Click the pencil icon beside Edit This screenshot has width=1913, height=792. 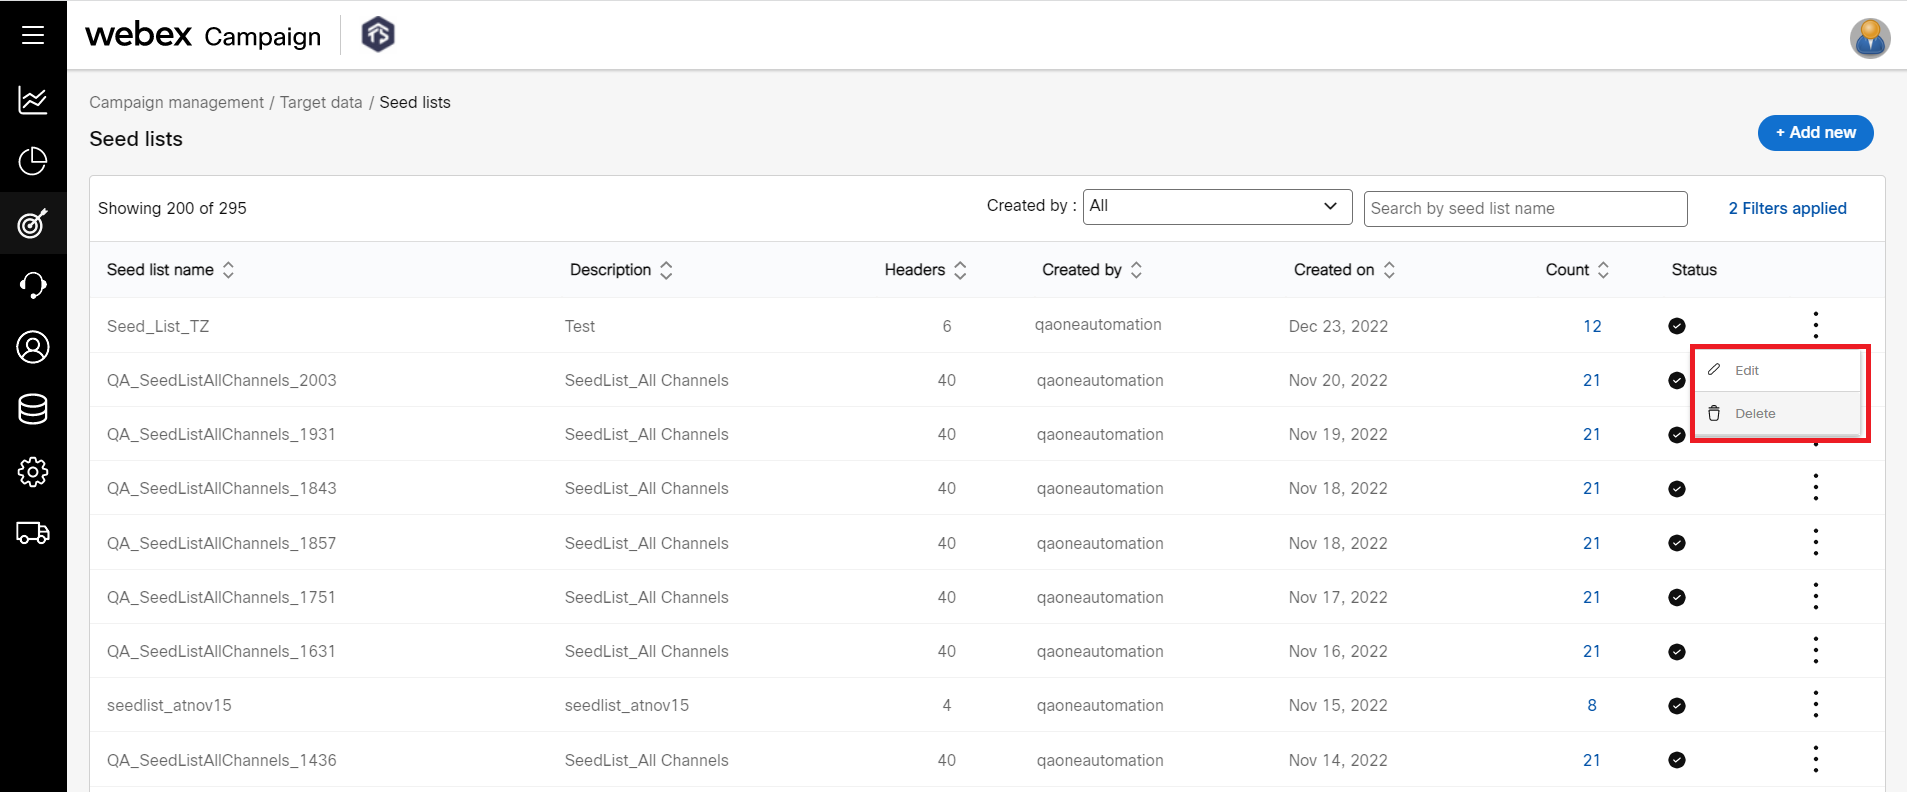click(1714, 370)
